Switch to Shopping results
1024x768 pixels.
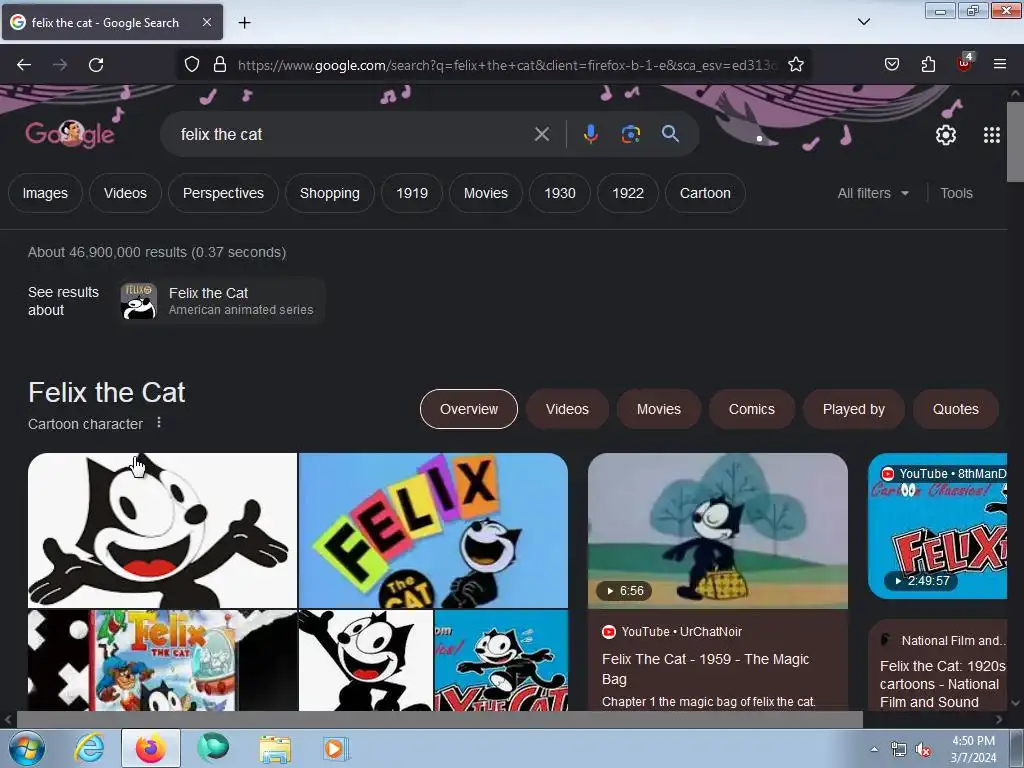[x=330, y=193]
